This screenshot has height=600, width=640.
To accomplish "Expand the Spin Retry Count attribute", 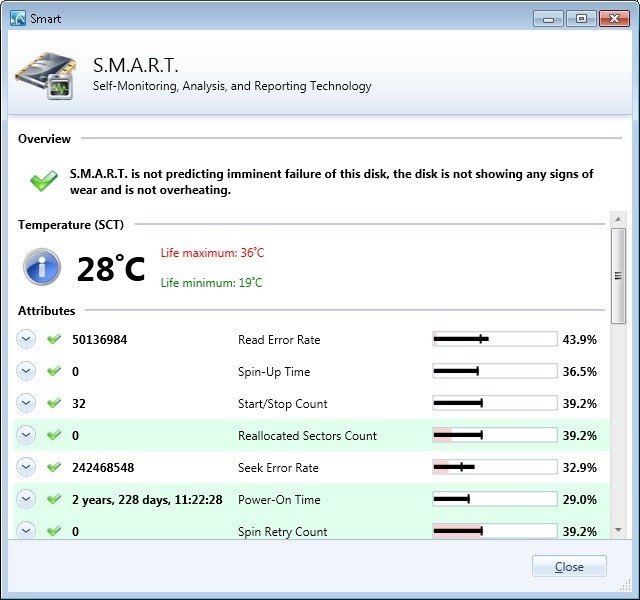I will click(26, 530).
